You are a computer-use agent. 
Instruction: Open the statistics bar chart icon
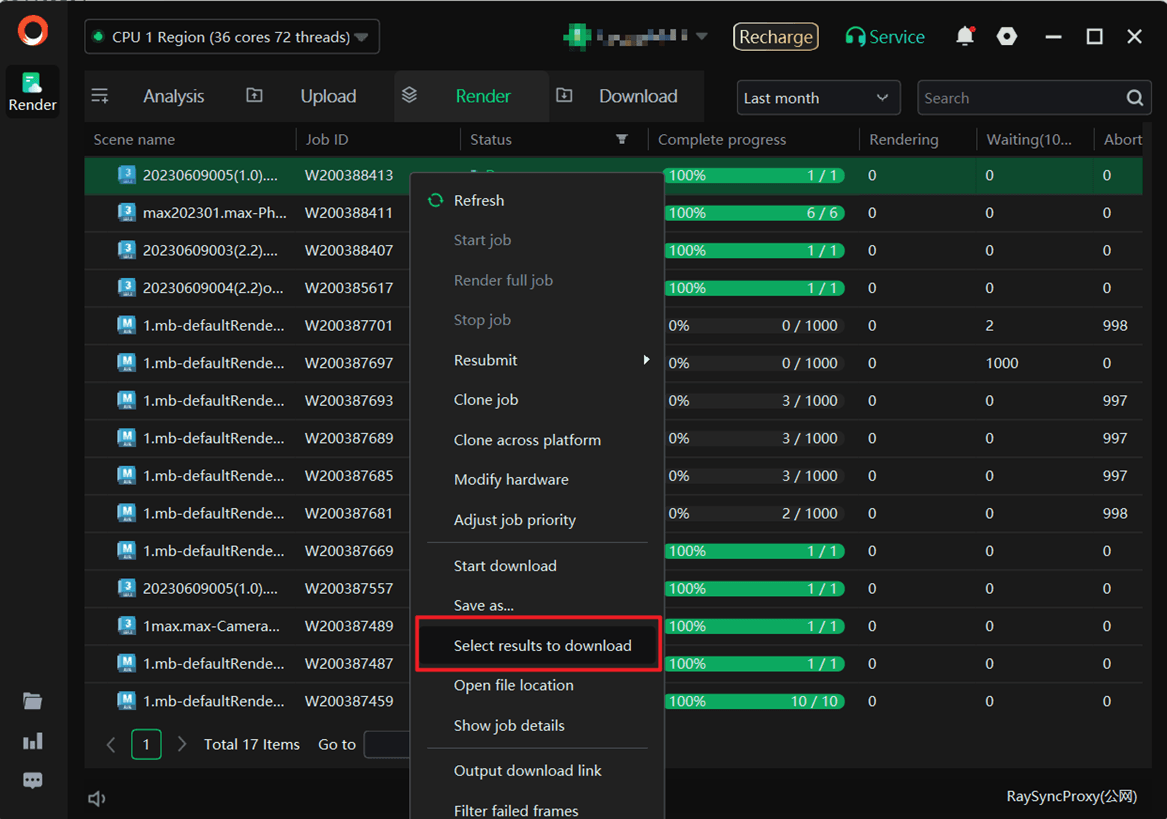pyautogui.click(x=33, y=741)
